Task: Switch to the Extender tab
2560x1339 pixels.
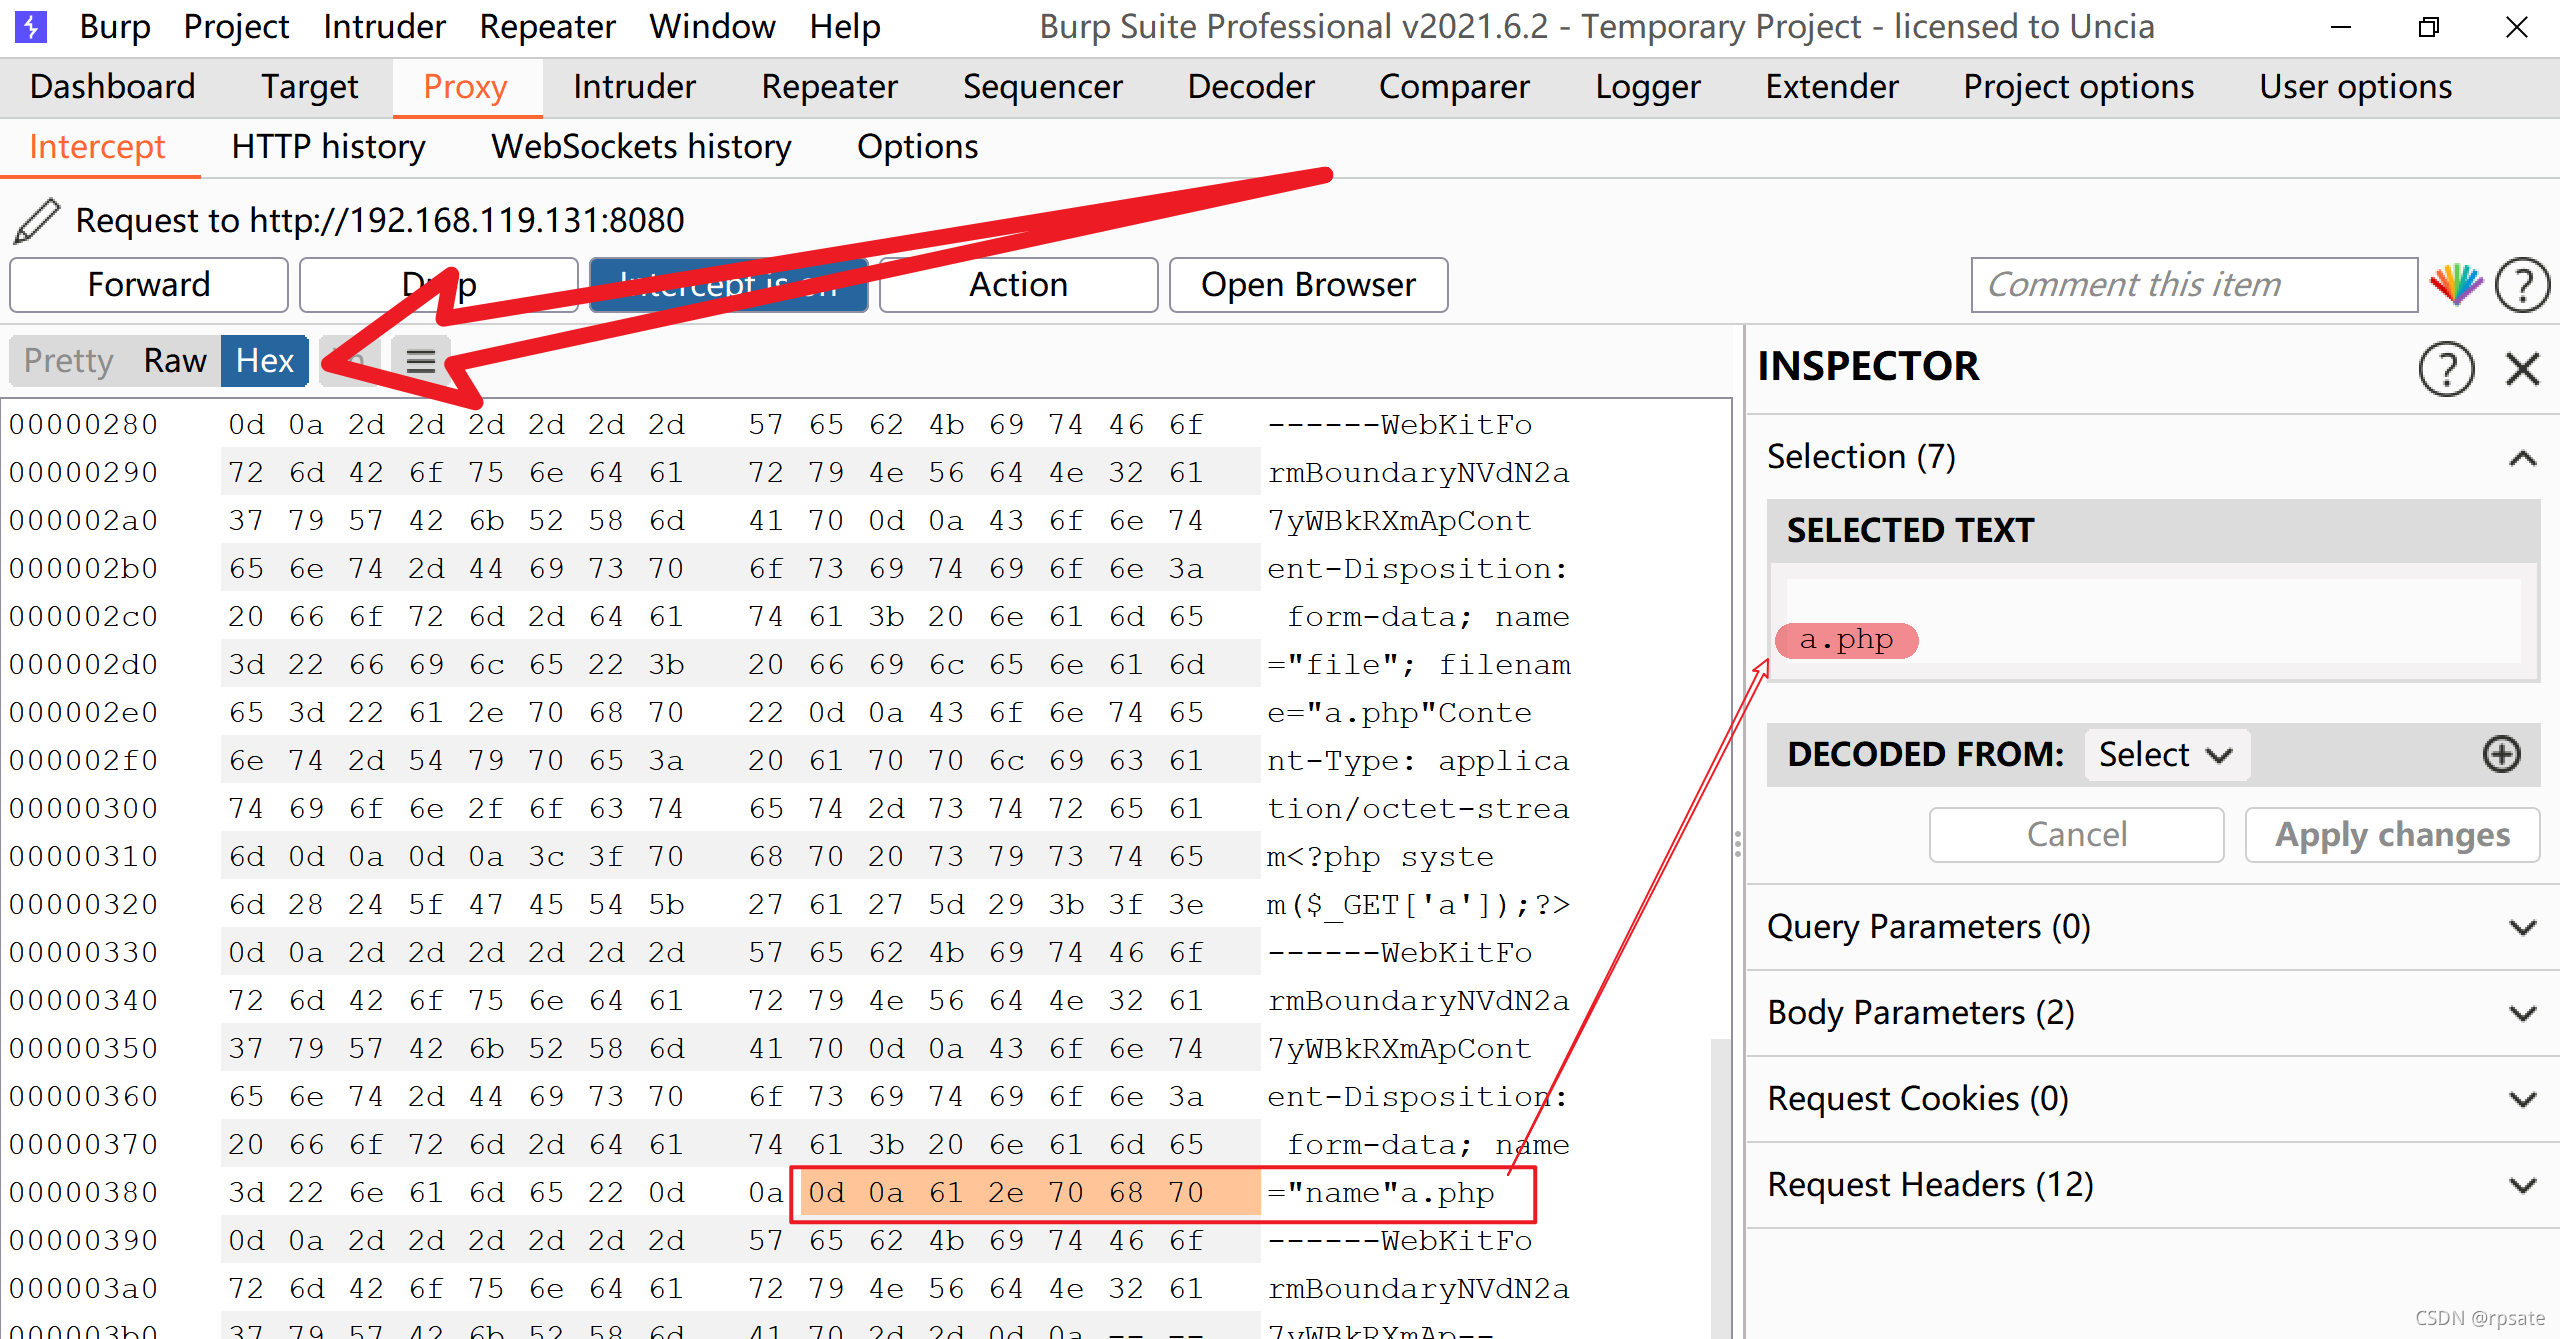Action: tap(1832, 88)
